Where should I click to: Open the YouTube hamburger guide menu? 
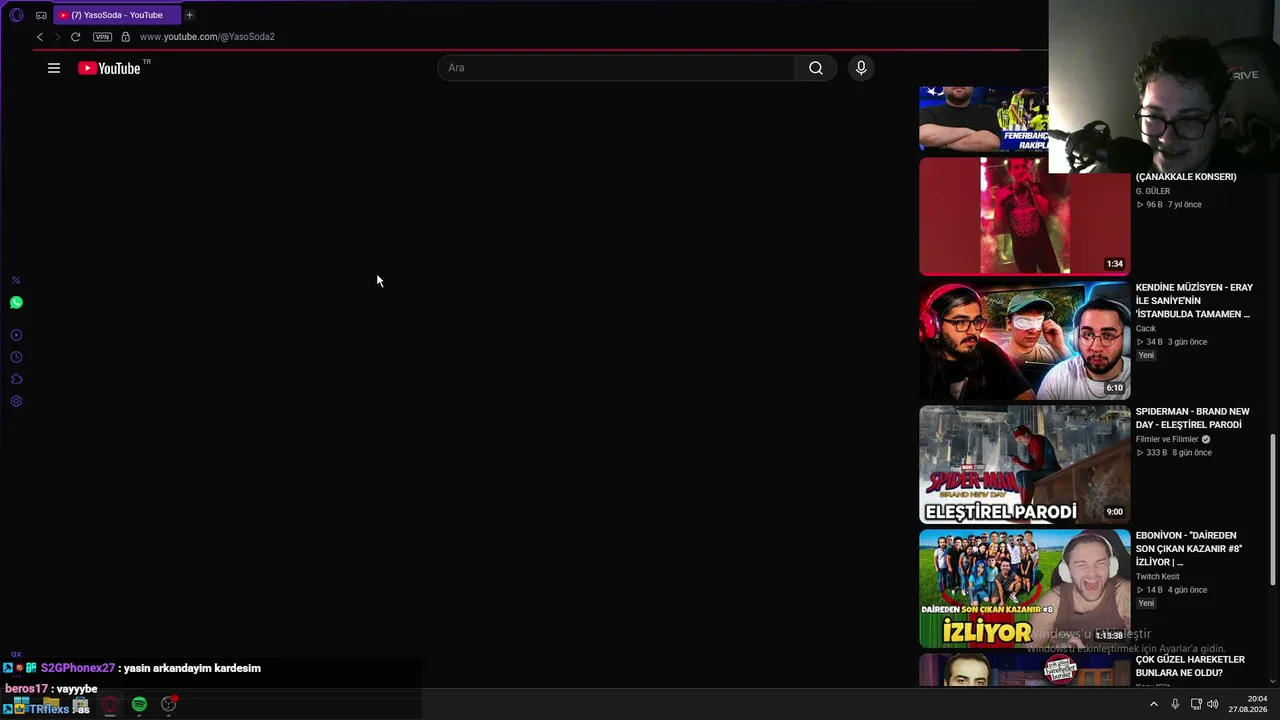54,68
